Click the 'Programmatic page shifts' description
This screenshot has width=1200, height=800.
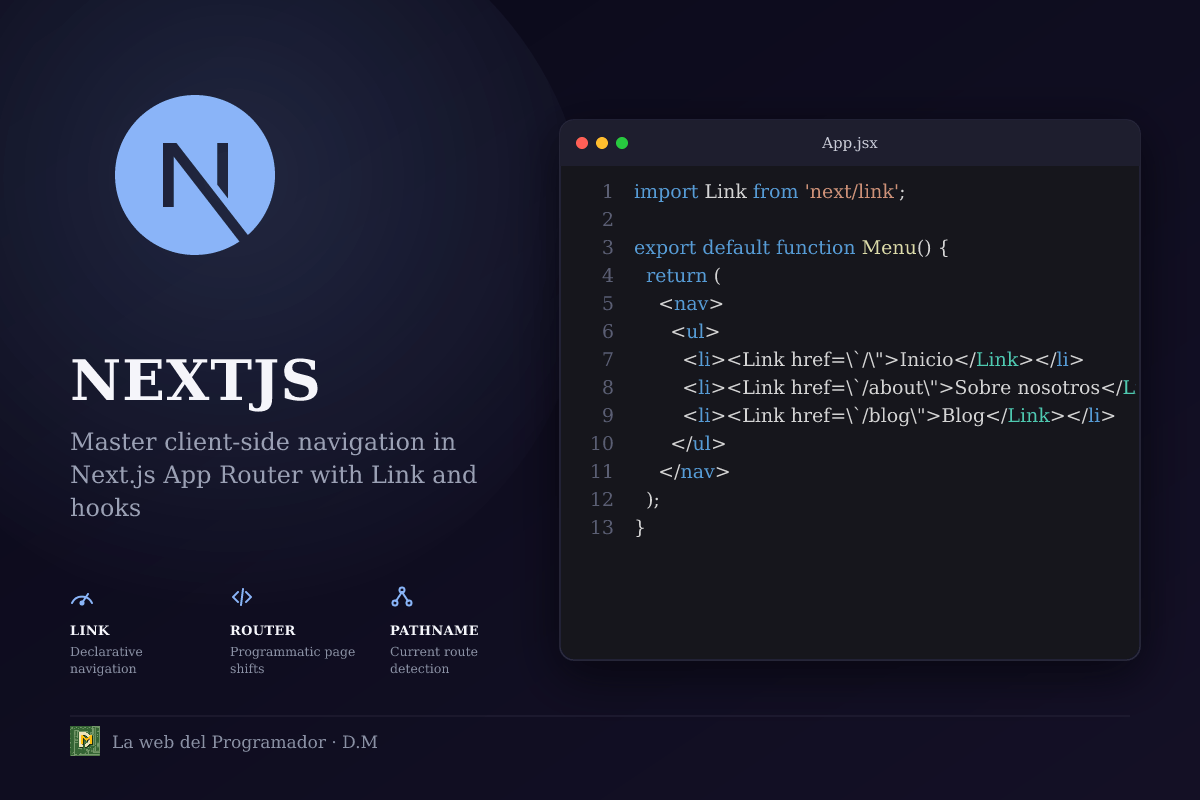tap(292, 660)
